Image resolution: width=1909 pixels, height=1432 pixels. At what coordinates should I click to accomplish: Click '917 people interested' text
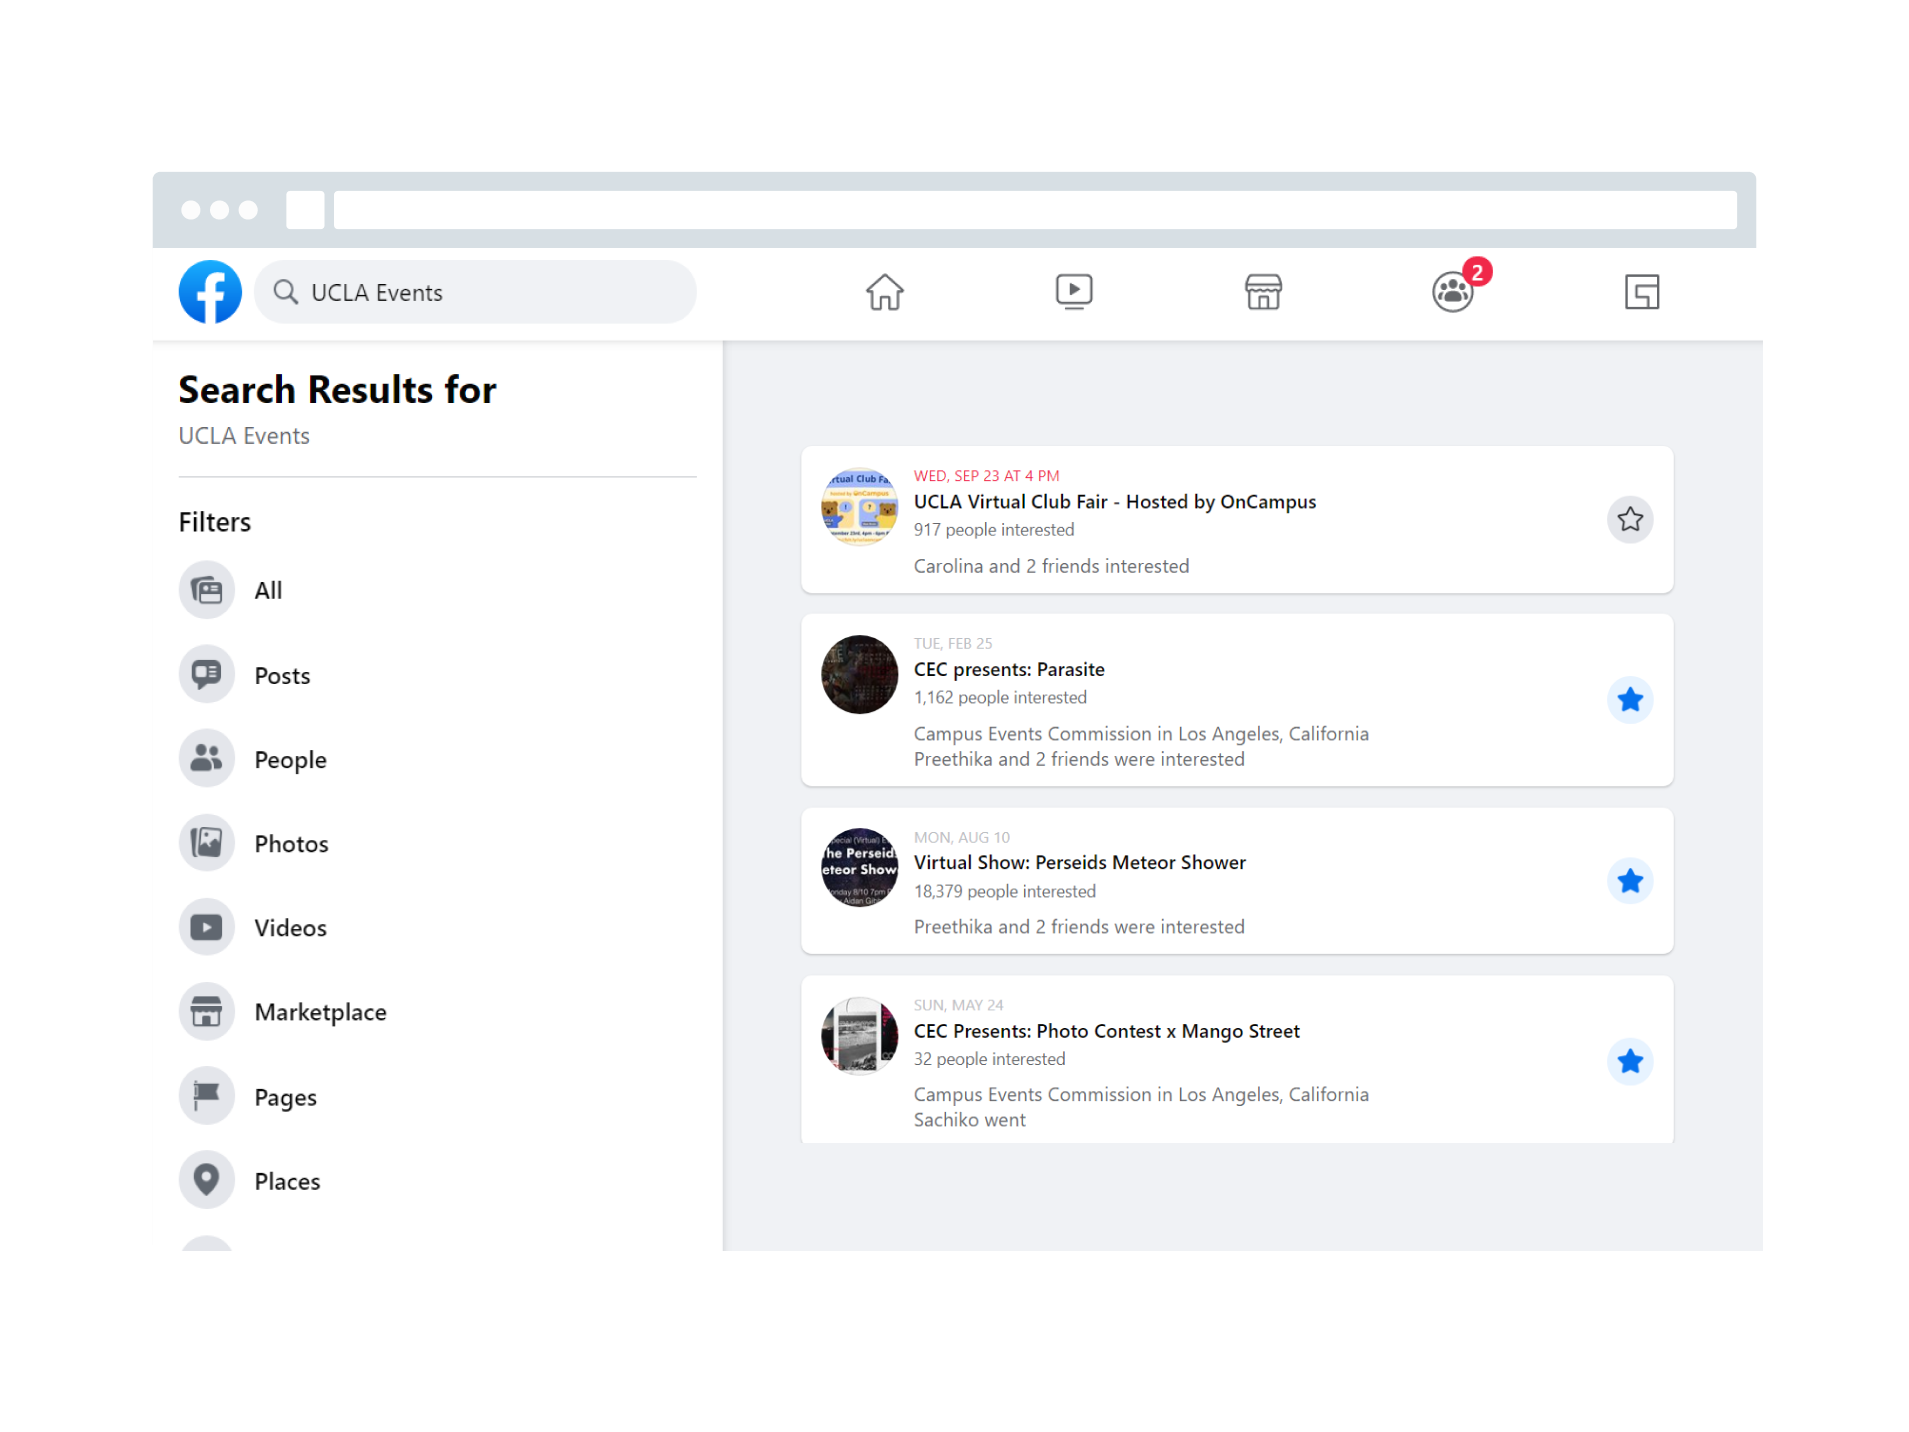[x=994, y=530]
